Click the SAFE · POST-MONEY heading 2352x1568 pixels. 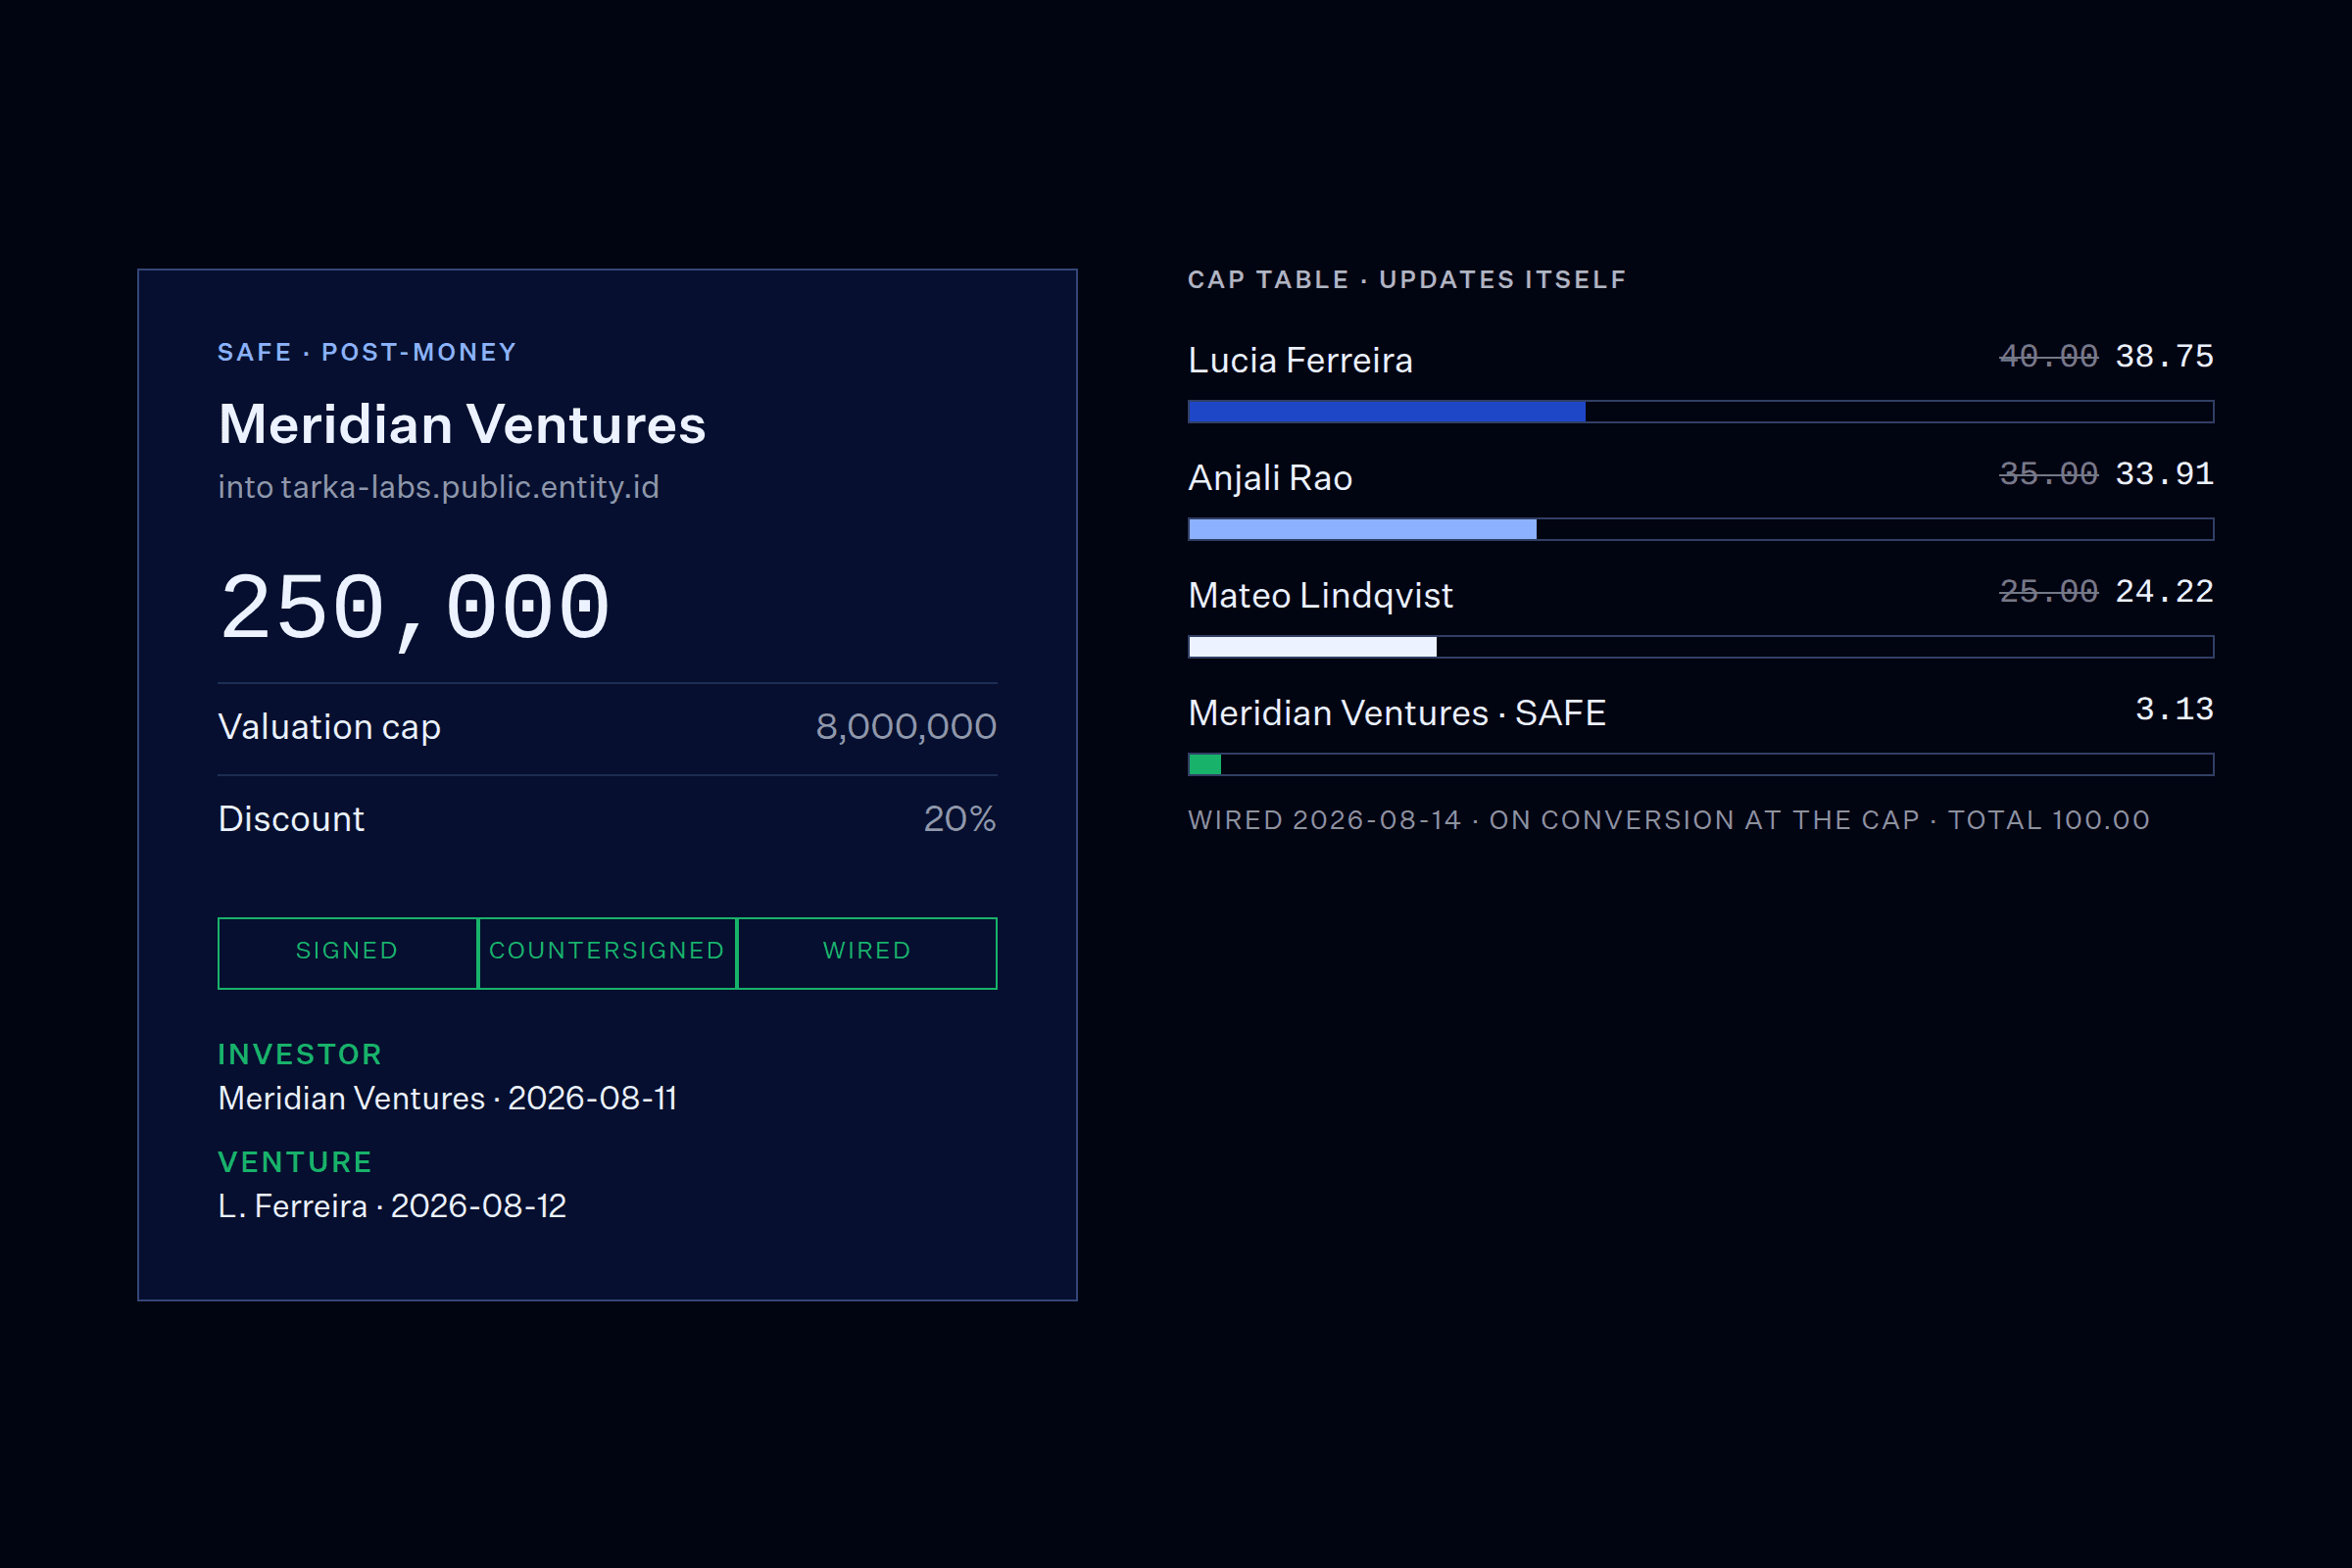click(367, 352)
